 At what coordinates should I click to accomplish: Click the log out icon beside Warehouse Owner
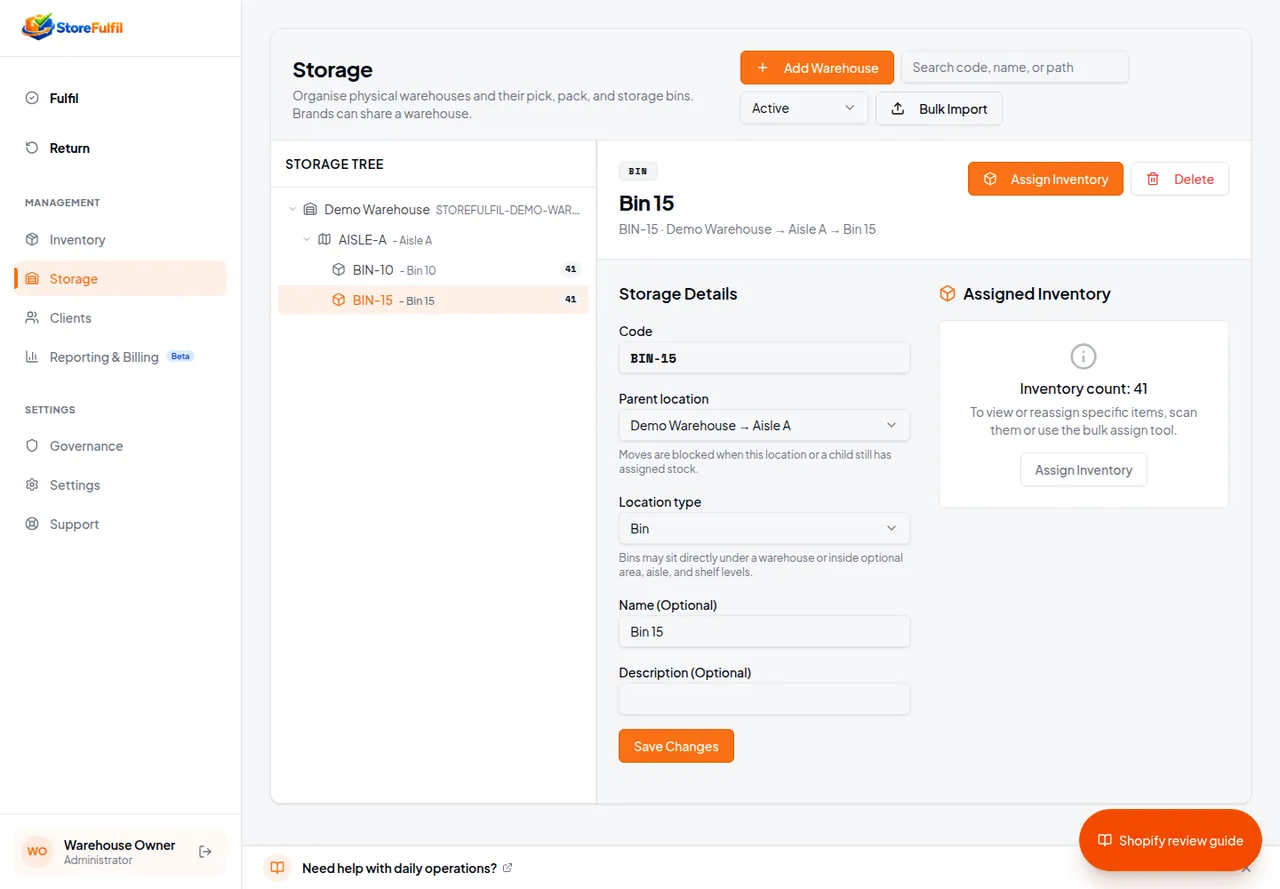[x=205, y=852]
